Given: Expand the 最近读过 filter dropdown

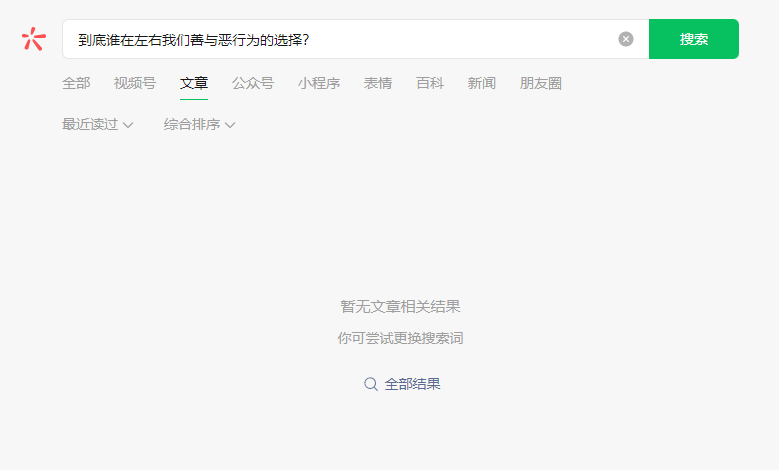Looking at the screenshot, I should (97, 124).
